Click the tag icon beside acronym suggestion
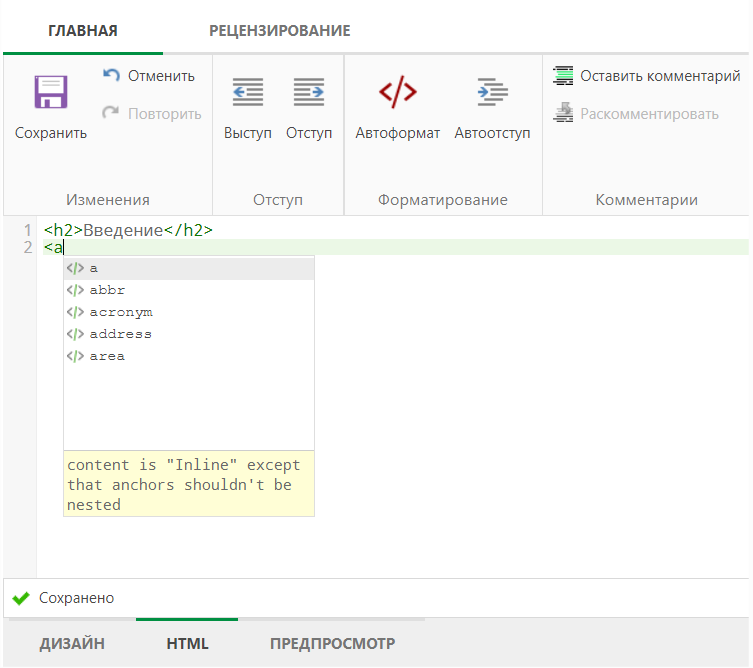Screen dimensions: 753x668 pos(75,312)
